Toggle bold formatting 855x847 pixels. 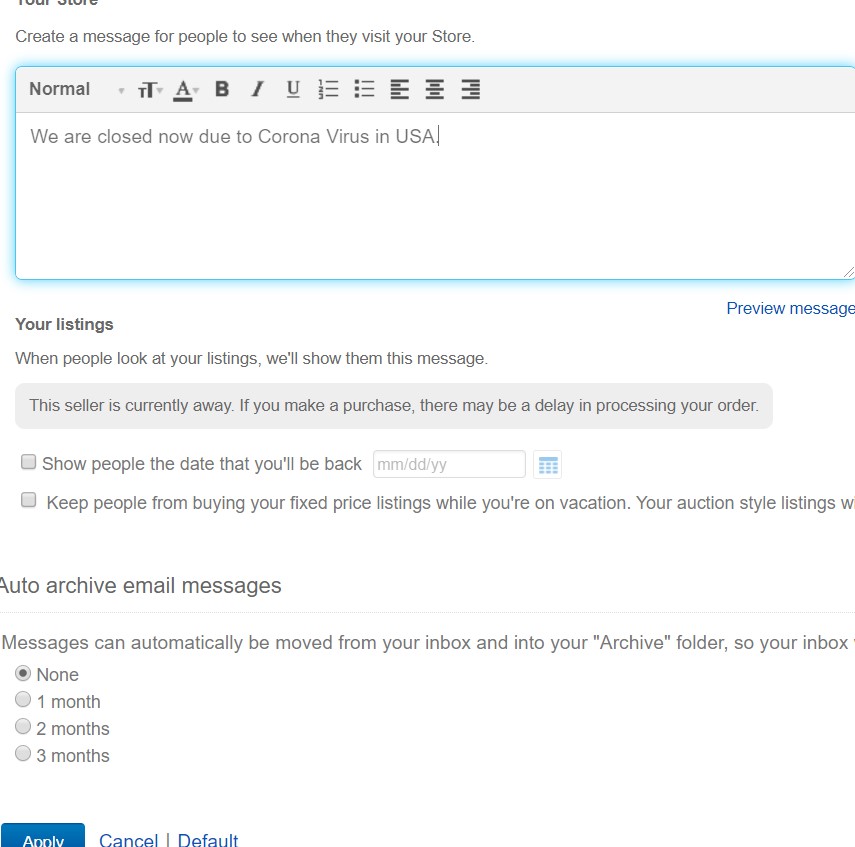222,89
